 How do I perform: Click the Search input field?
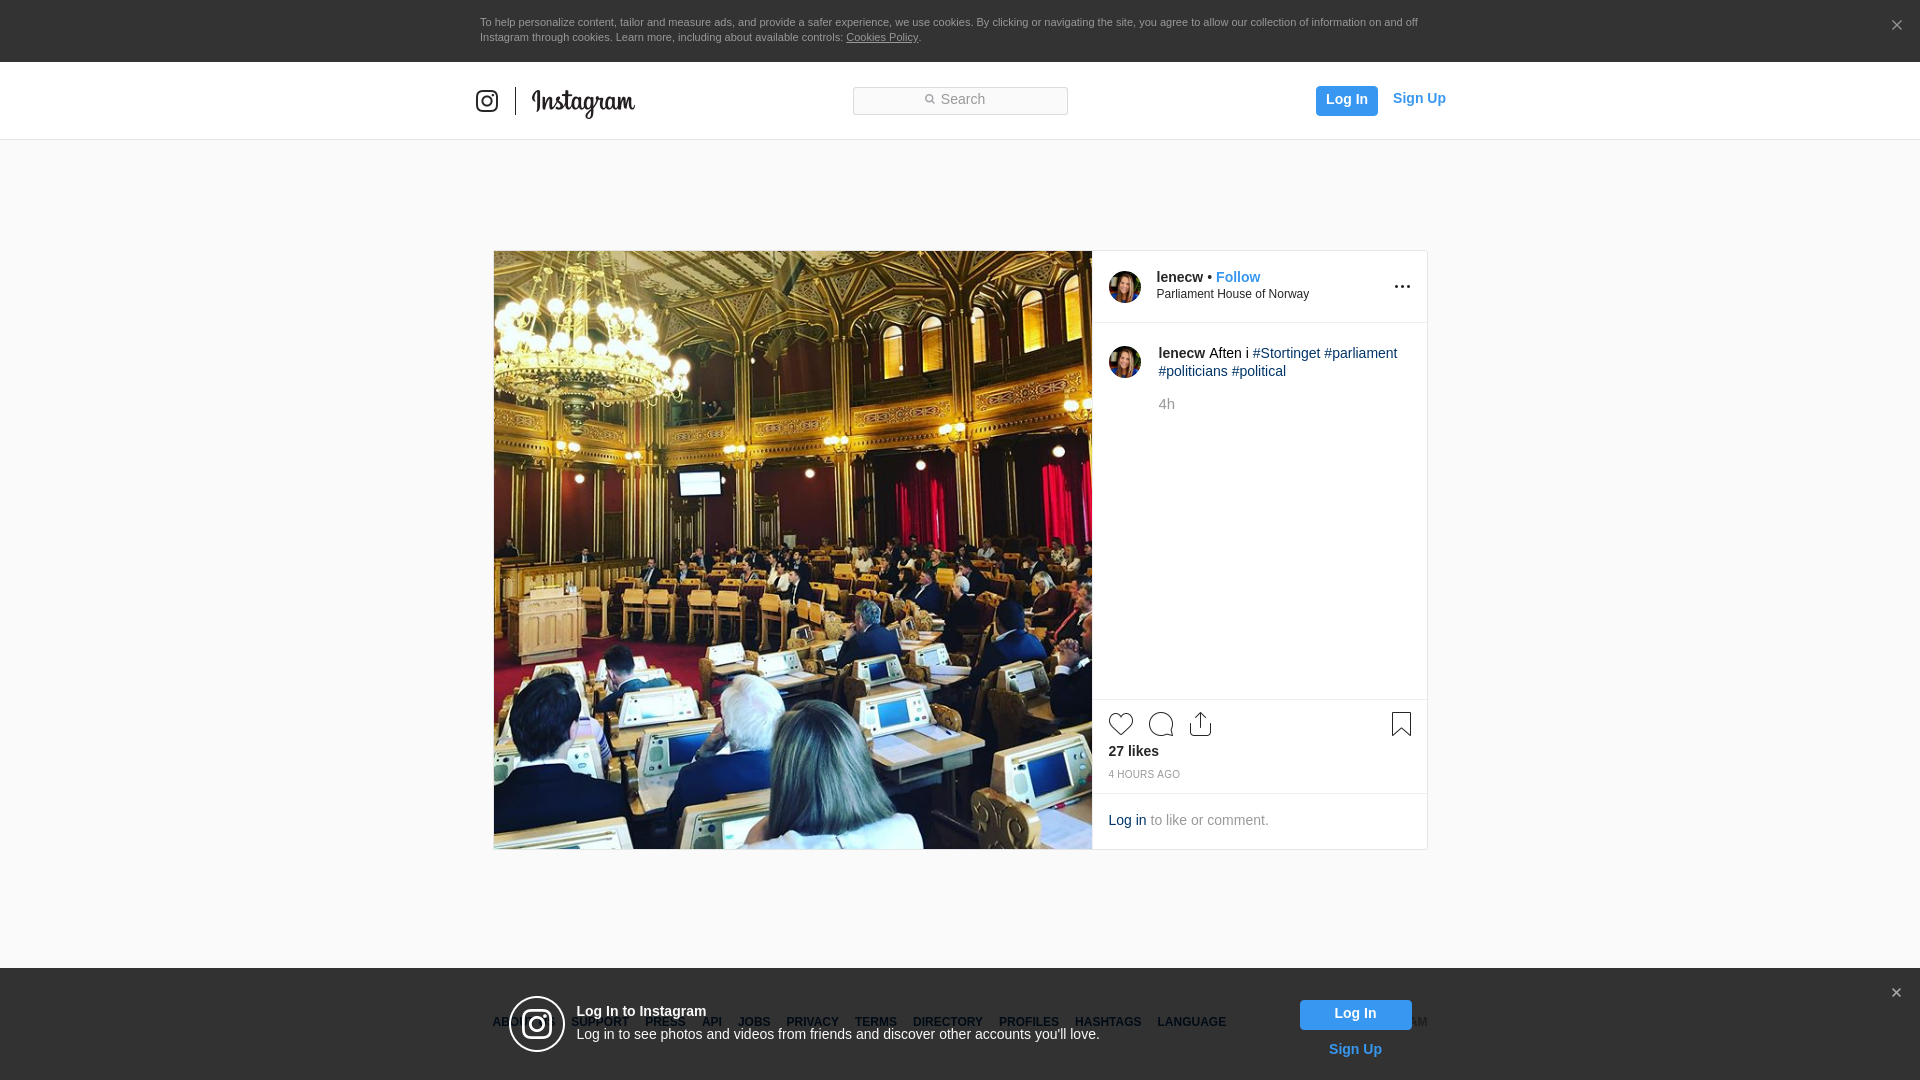click(x=960, y=100)
